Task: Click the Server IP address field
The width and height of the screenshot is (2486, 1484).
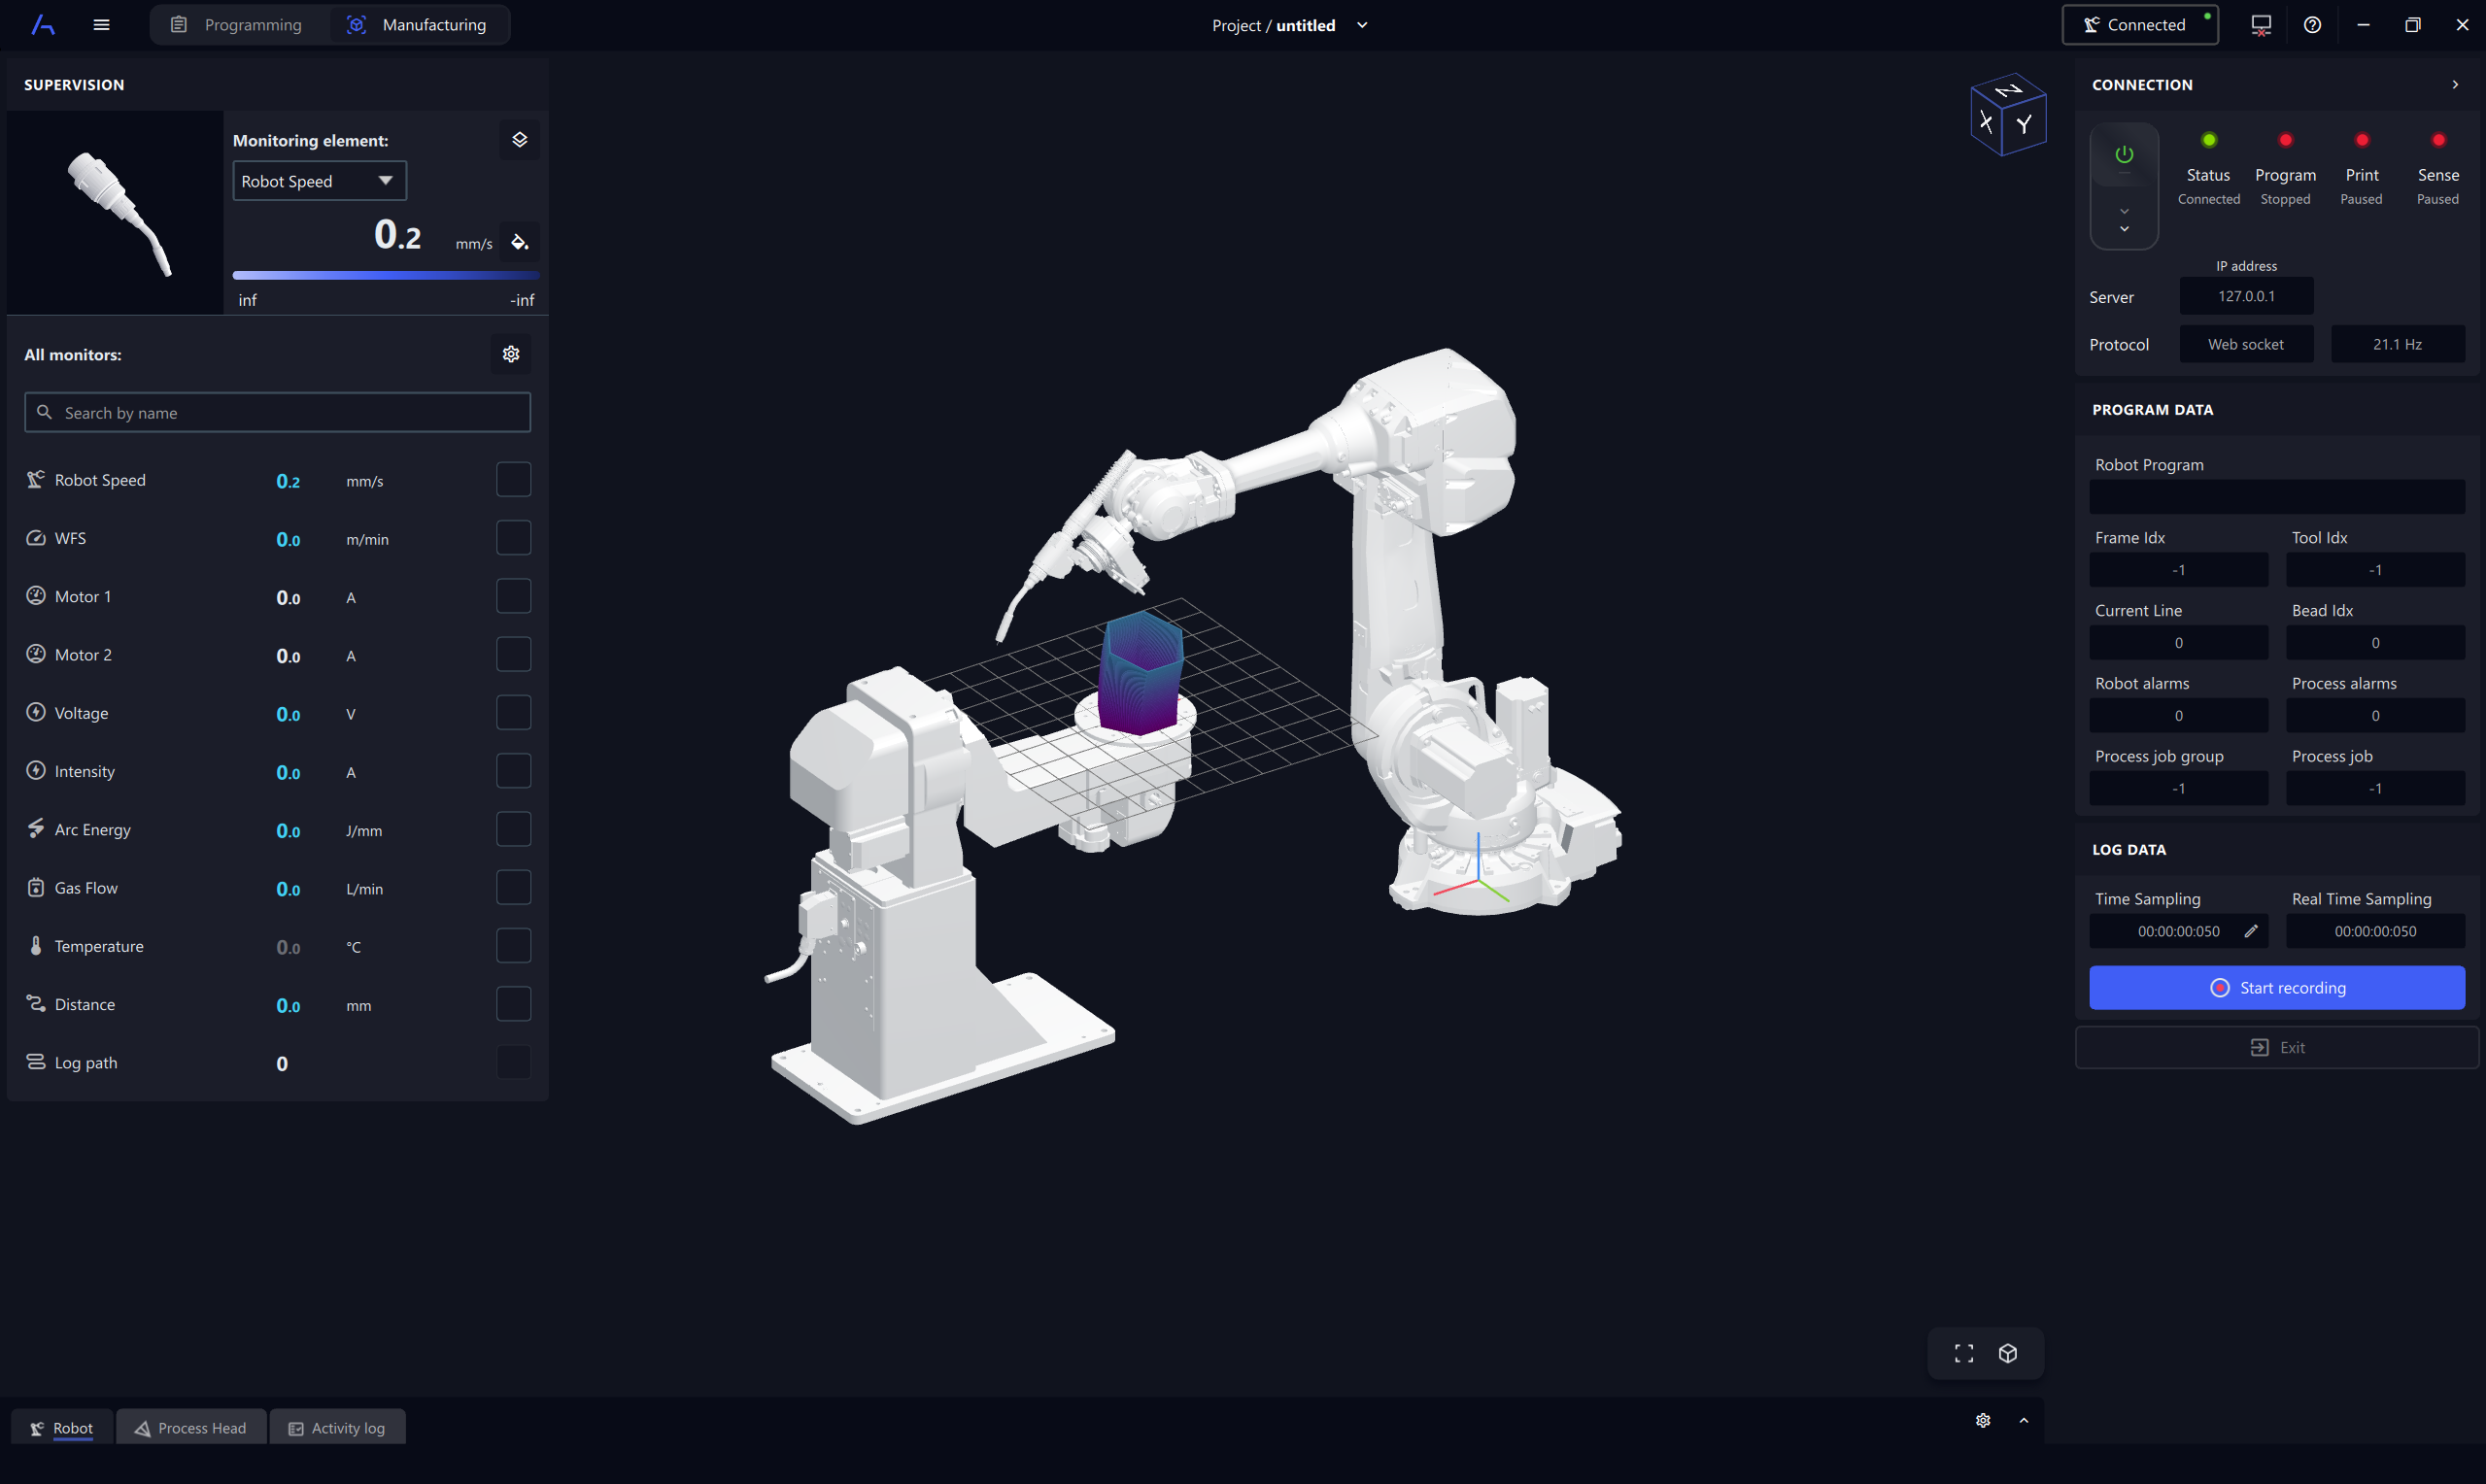Action: (x=2246, y=296)
